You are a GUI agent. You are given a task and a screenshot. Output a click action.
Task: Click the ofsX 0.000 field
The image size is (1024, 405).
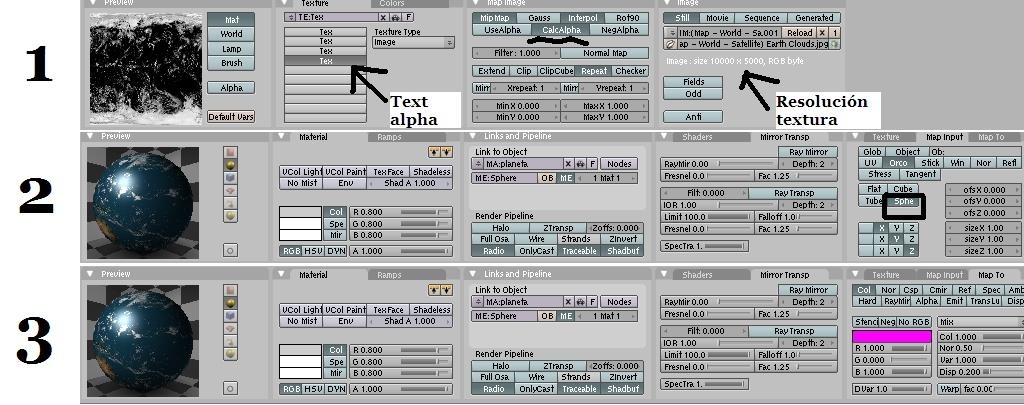click(x=984, y=189)
